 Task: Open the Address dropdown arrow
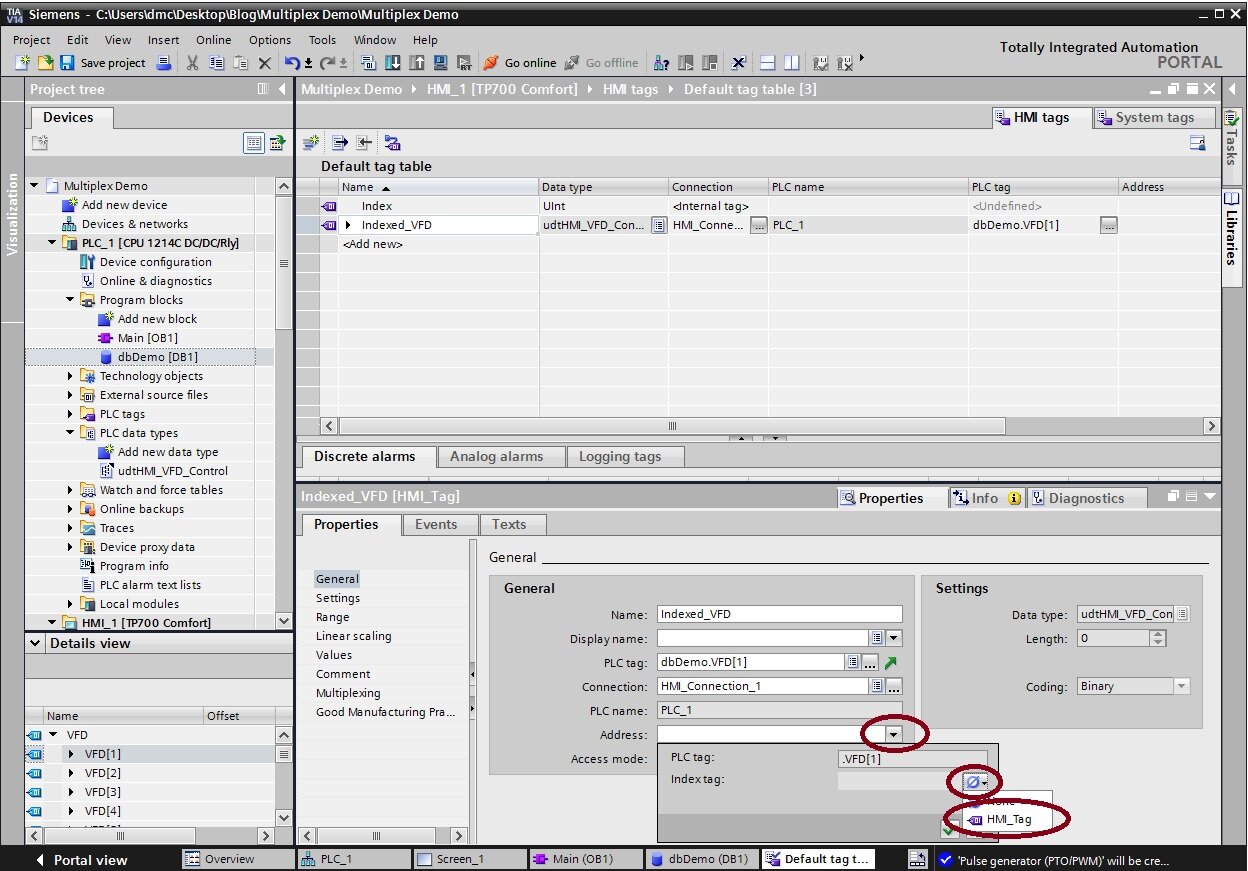click(x=893, y=734)
